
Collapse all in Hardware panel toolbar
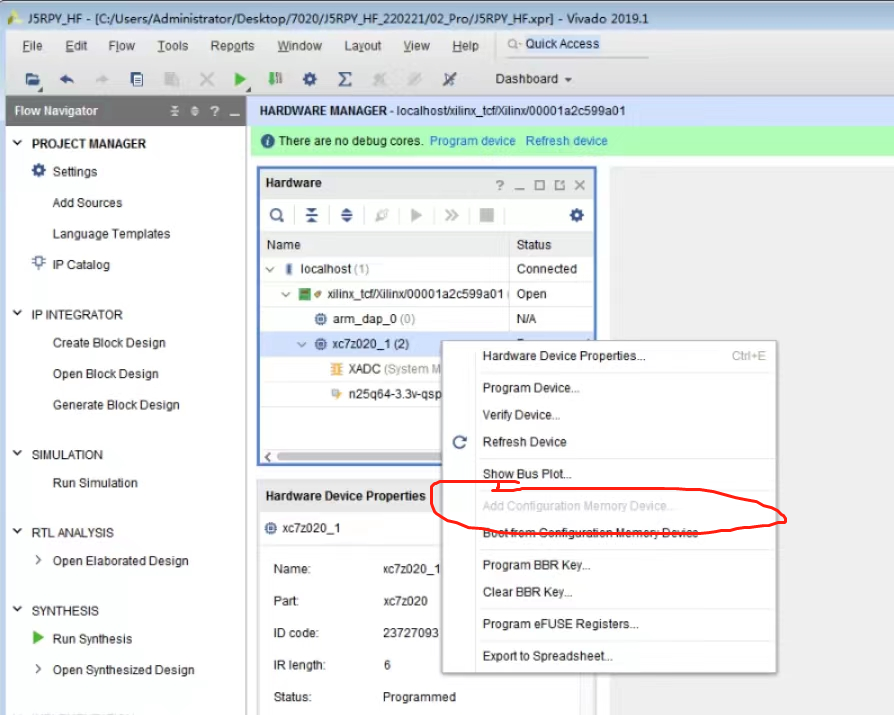point(311,216)
